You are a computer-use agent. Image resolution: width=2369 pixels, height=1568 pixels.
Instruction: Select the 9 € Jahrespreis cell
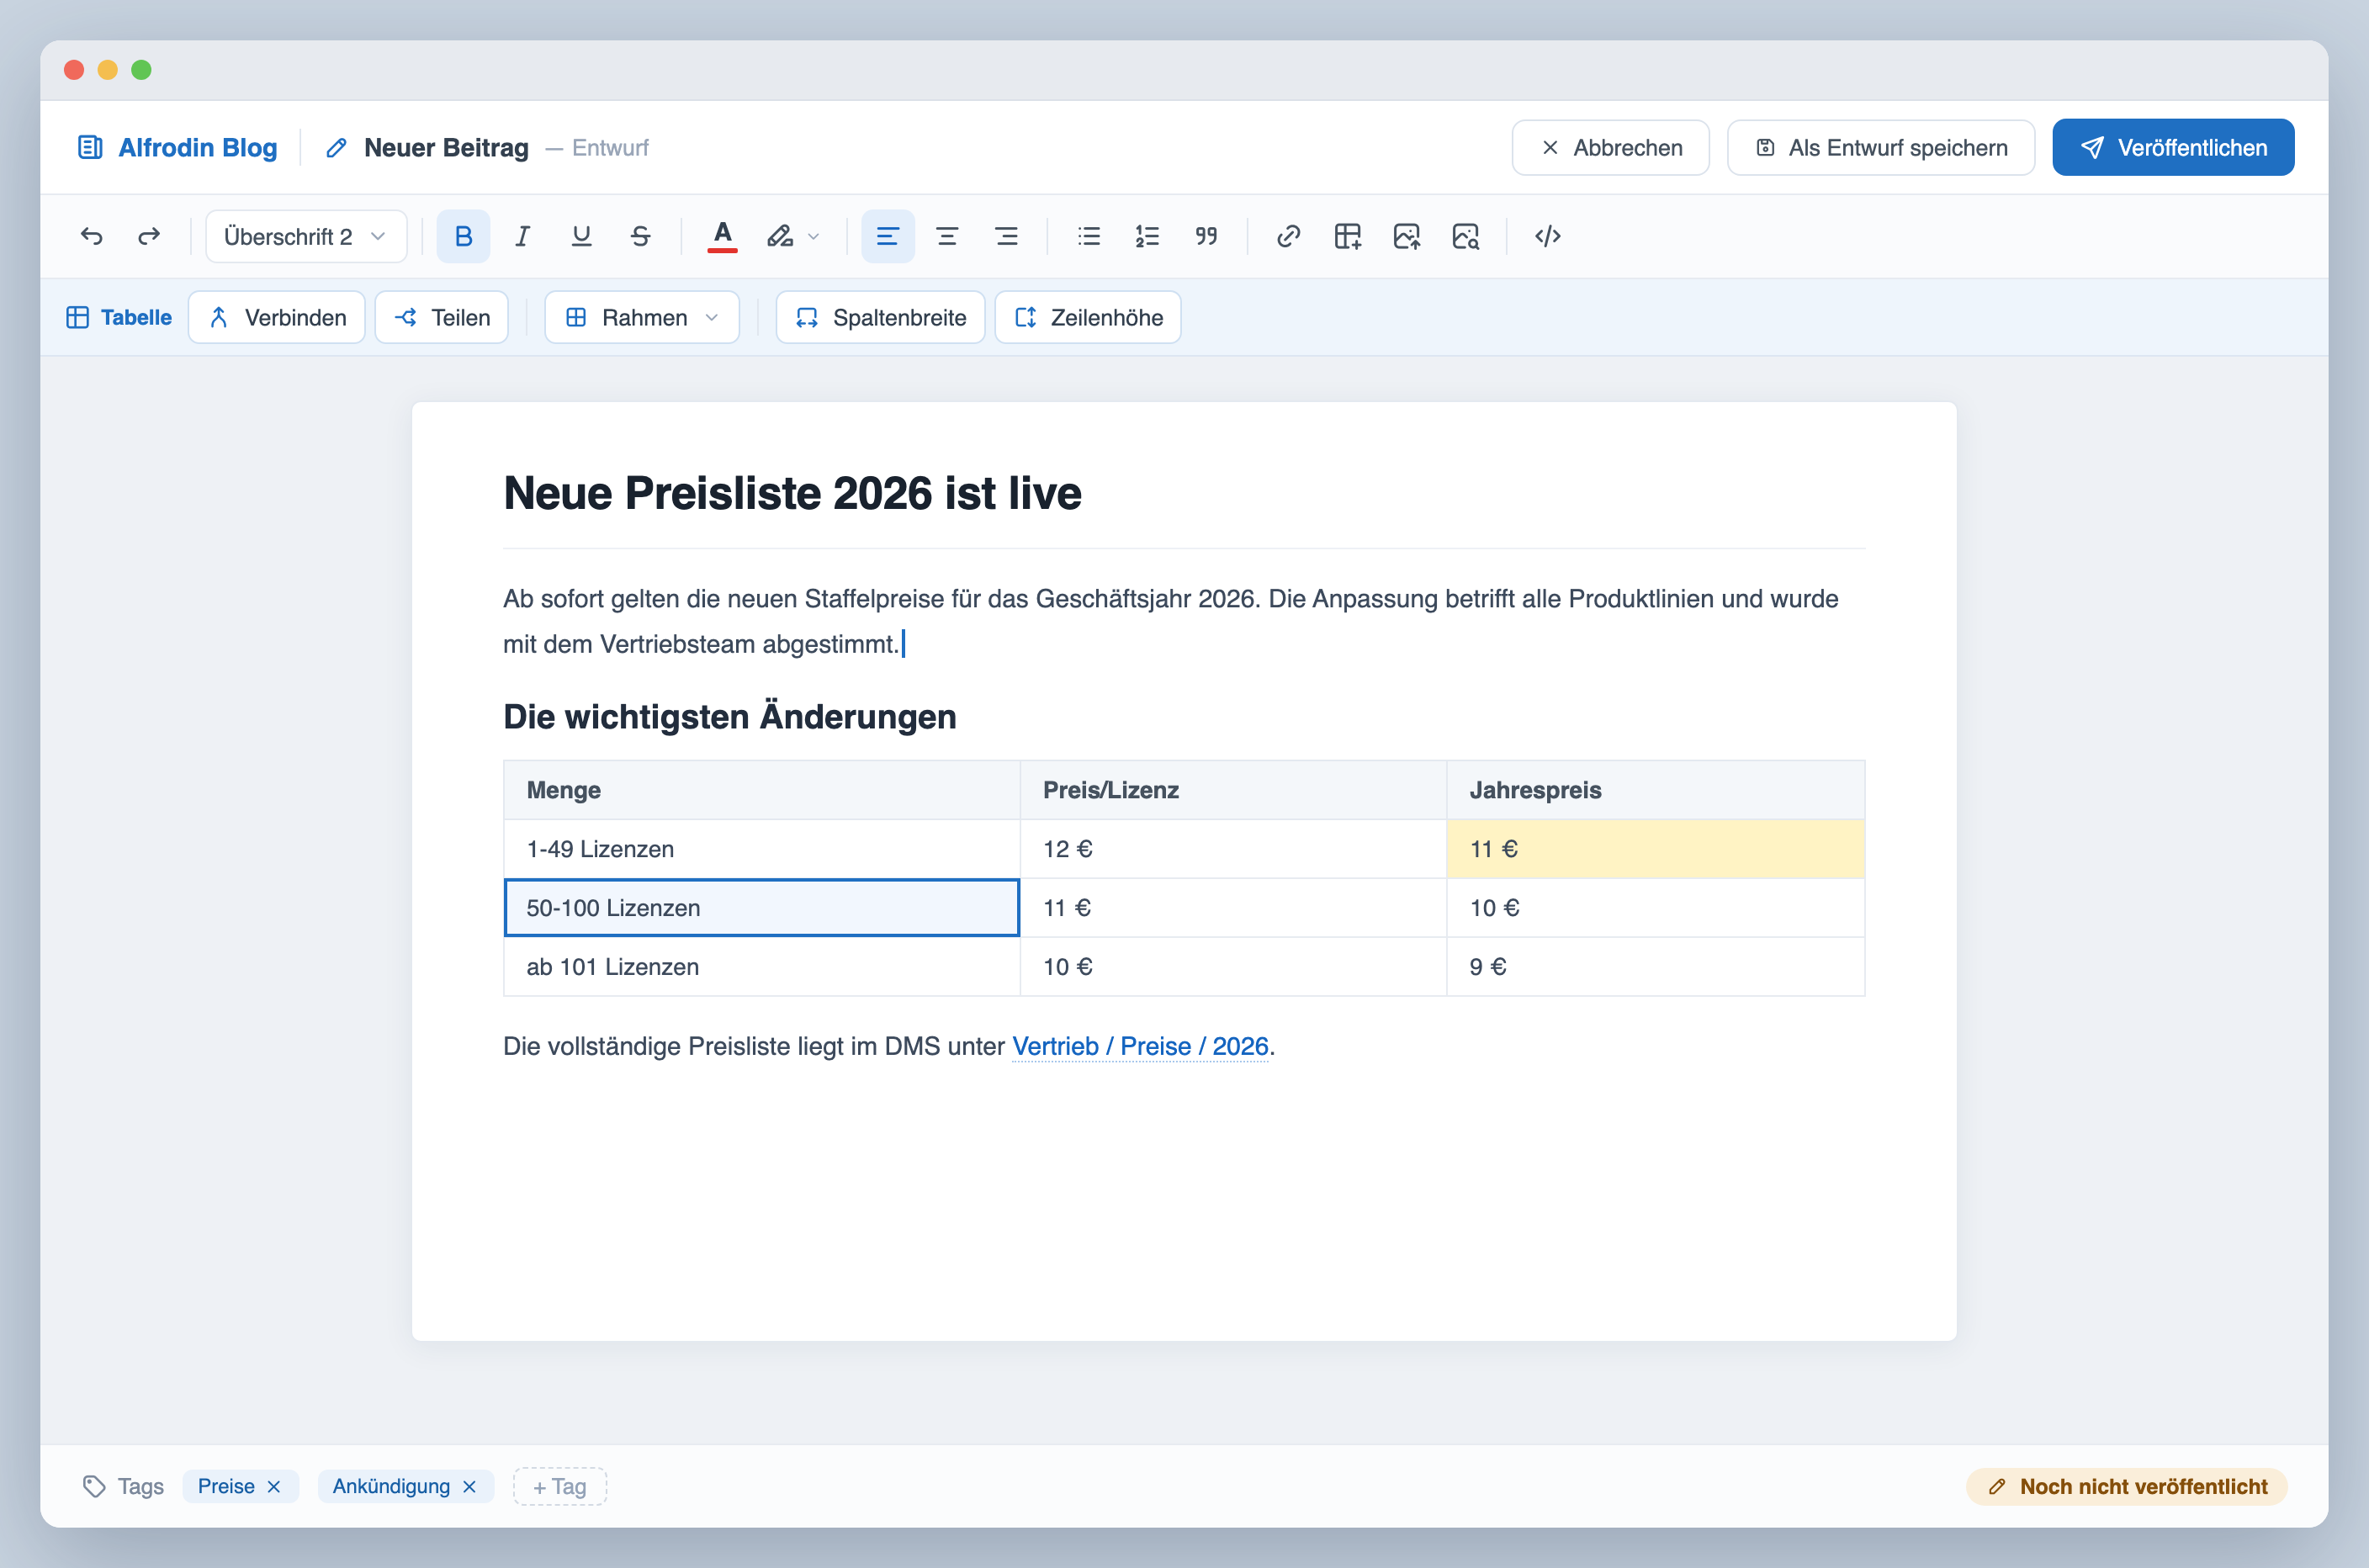[1655, 967]
